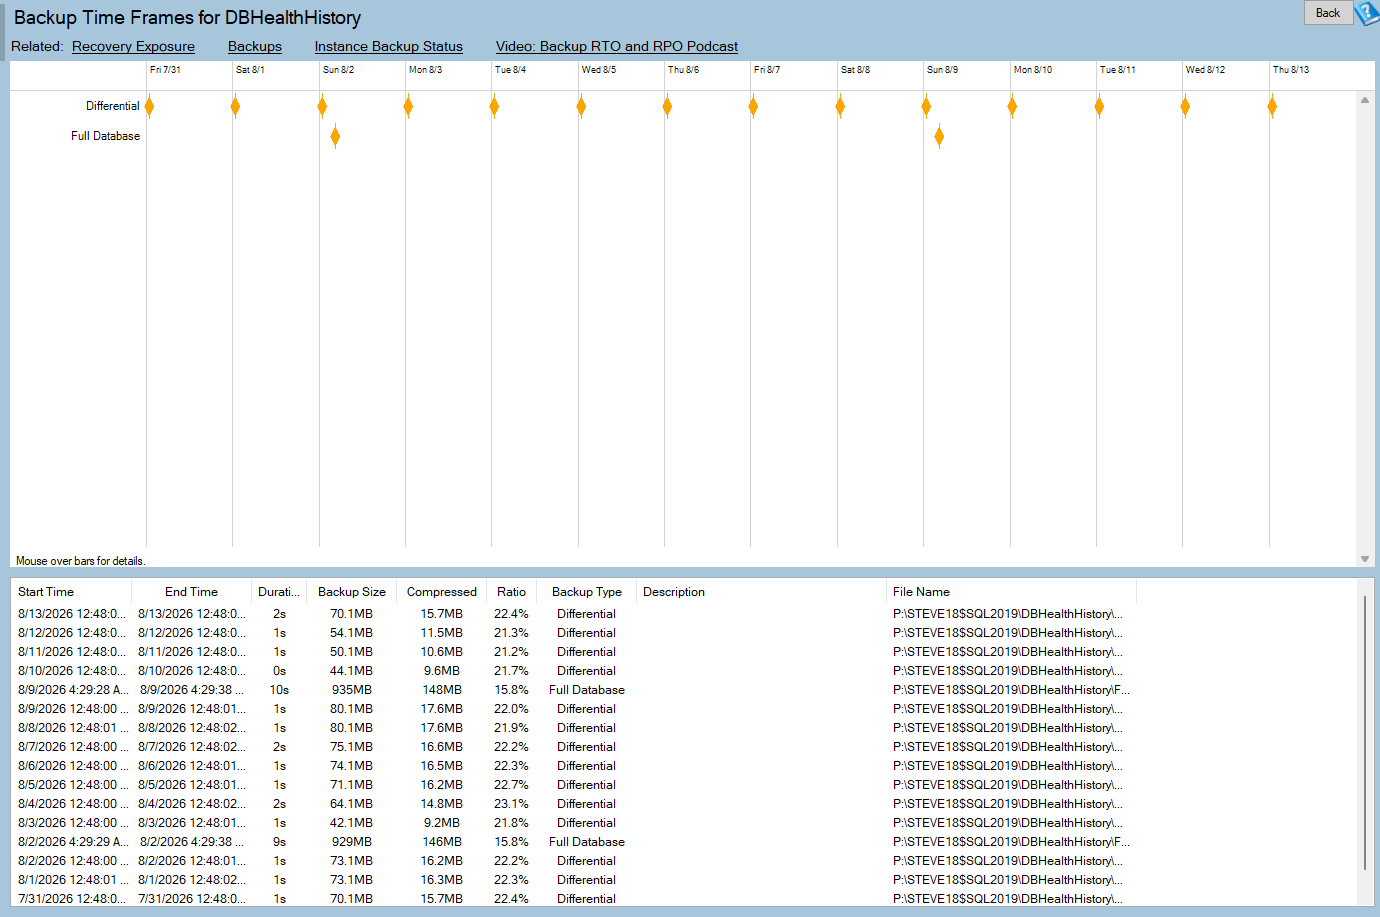Viewport: 1380px width, 917px height.
Task: Select Differential backup marker on Sun 8/2
Action: click(322, 106)
